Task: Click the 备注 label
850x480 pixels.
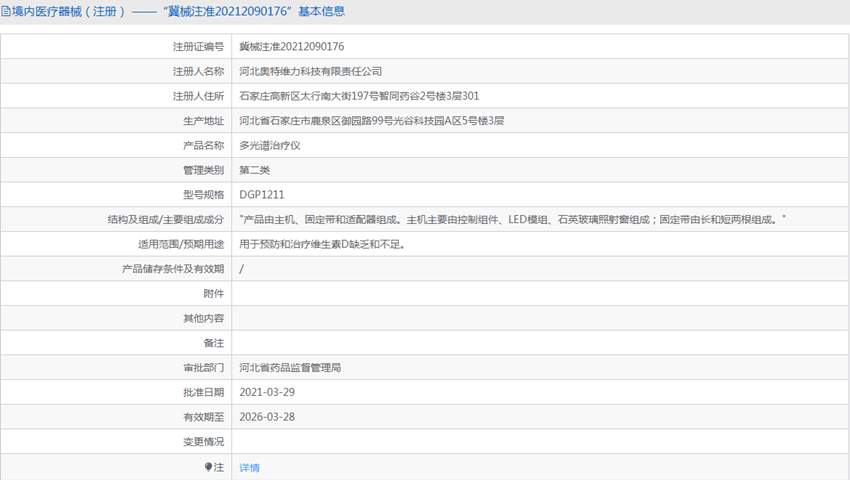Action: point(214,343)
